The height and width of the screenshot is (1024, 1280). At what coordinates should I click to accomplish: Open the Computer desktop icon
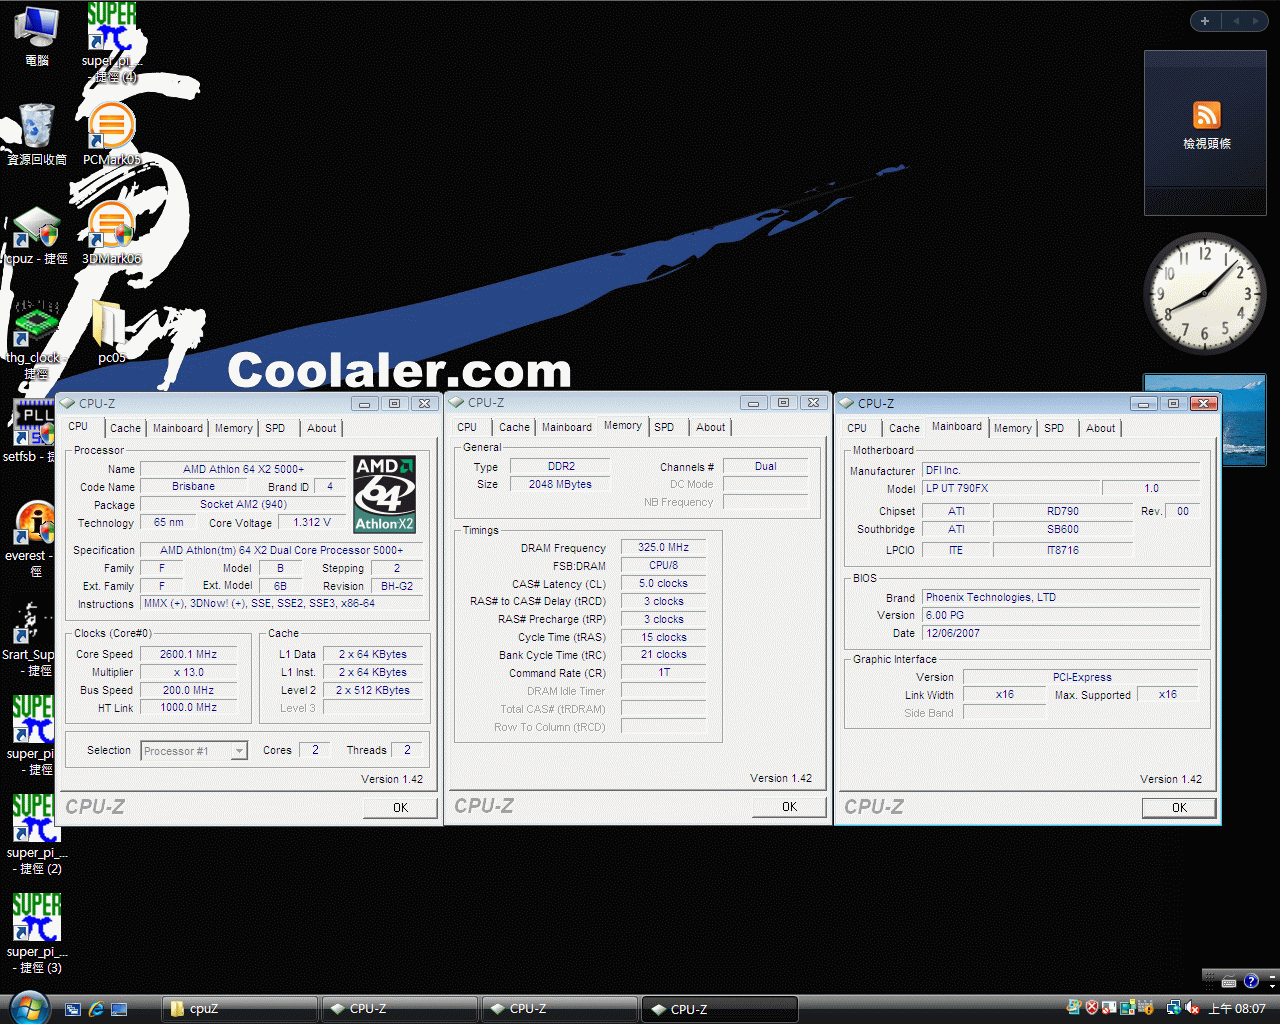coord(37,35)
